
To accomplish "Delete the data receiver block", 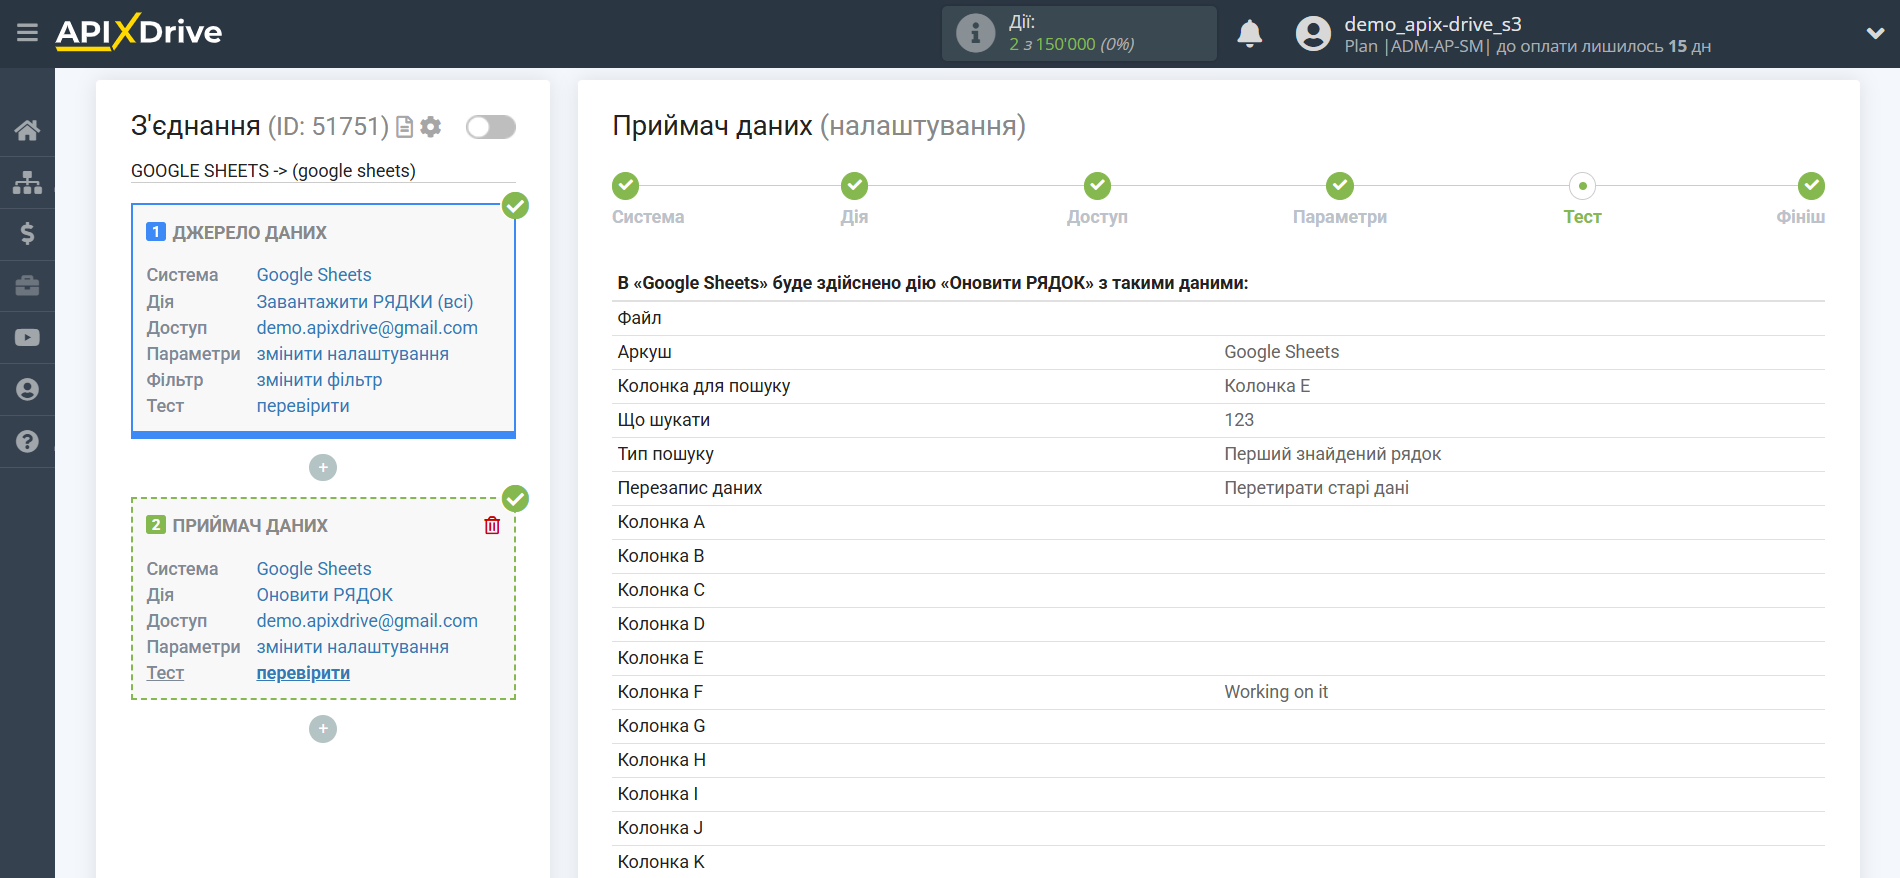I will point(492,525).
